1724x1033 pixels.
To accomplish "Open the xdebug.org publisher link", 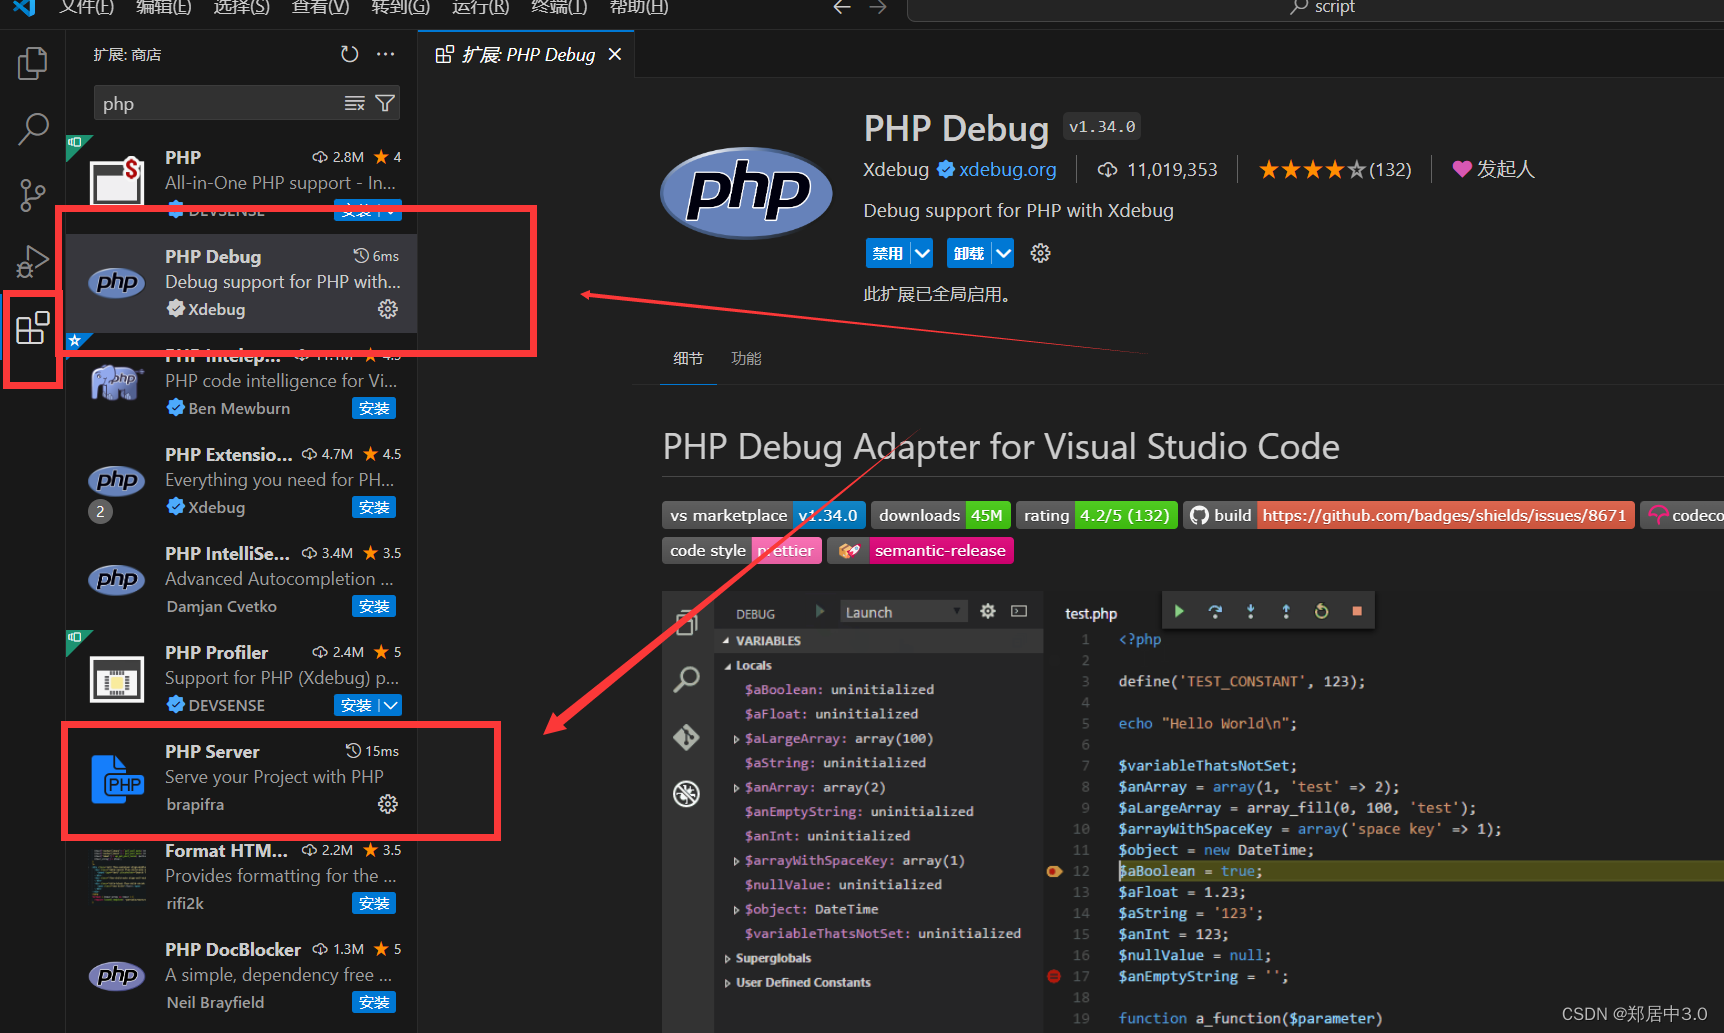I will 1007,169.
